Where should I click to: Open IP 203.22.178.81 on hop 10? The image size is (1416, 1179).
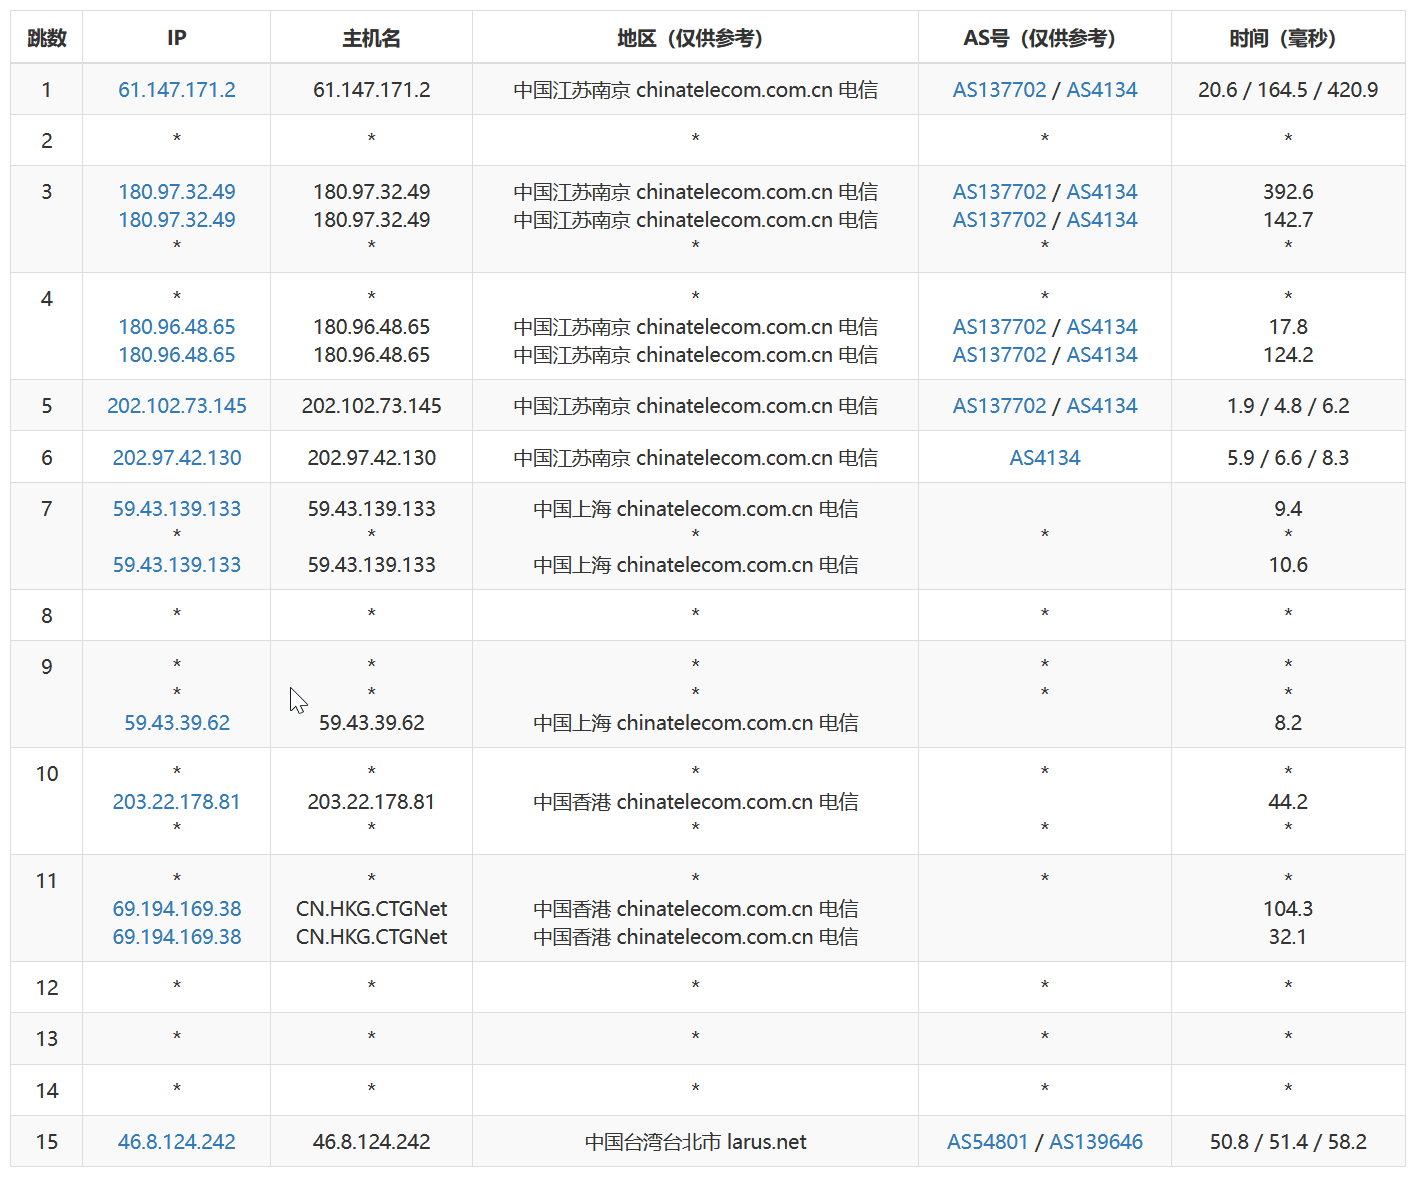click(176, 801)
